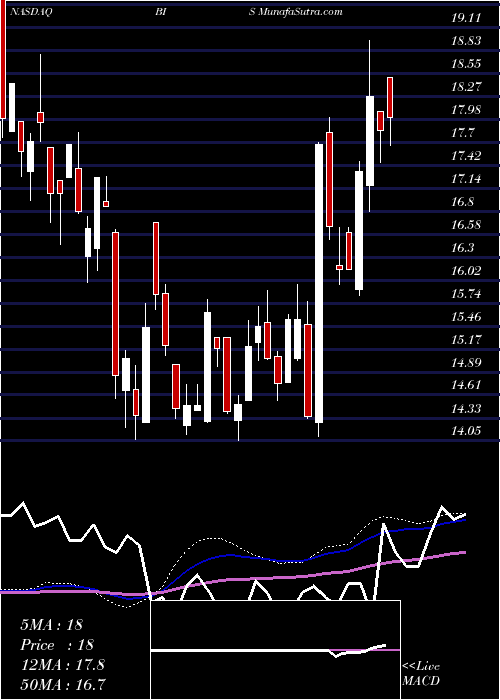Select the 17.14 price axis label
This screenshot has width=500, height=700.
pyautogui.click(x=466, y=179)
